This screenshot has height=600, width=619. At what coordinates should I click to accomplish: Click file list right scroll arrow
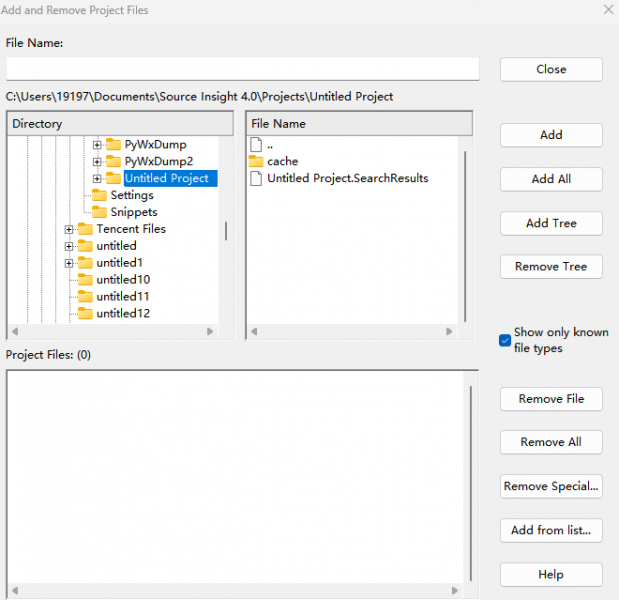(x=449, y=332)
